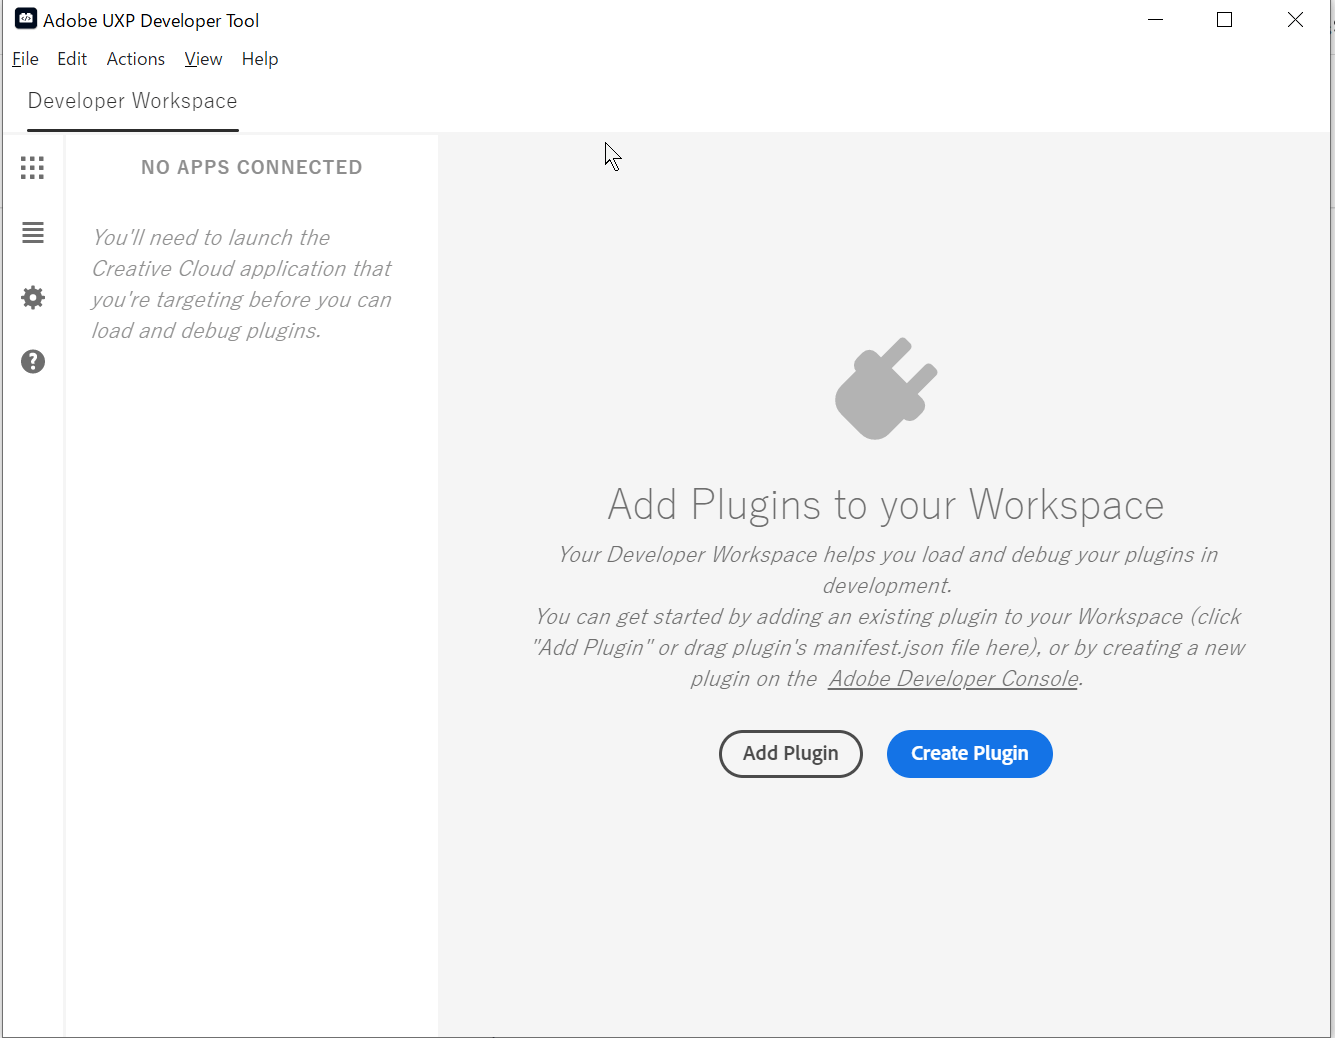Click text 'You'll need to launch the'
Screen dimensions: 1335x1038
(x=211, y=238)
